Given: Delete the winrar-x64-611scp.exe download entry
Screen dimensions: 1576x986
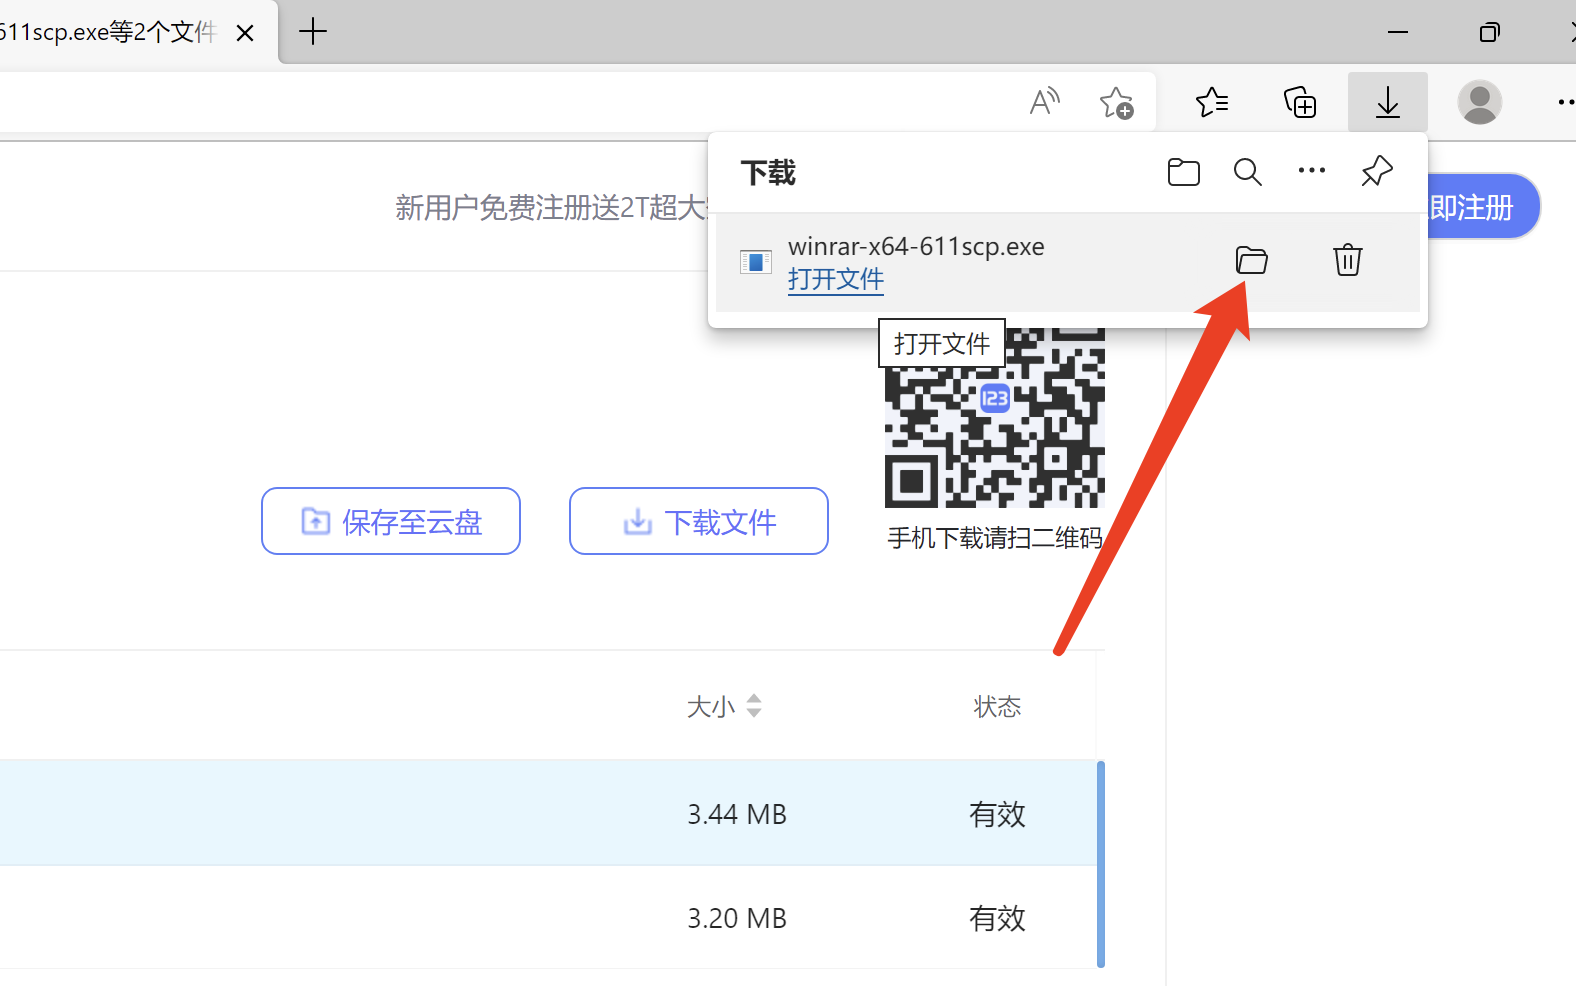Looking at the screenshot, I should click(1347, 260).
